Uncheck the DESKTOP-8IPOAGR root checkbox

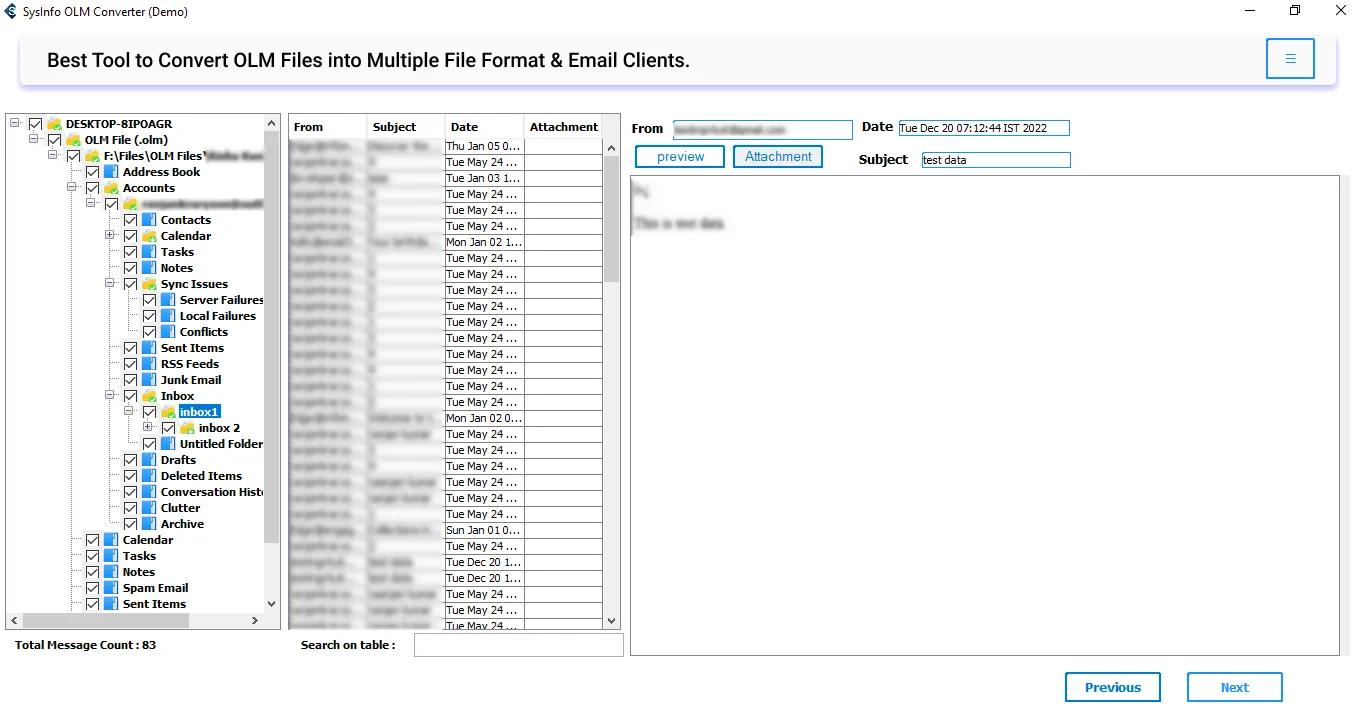tap(36, 124)
